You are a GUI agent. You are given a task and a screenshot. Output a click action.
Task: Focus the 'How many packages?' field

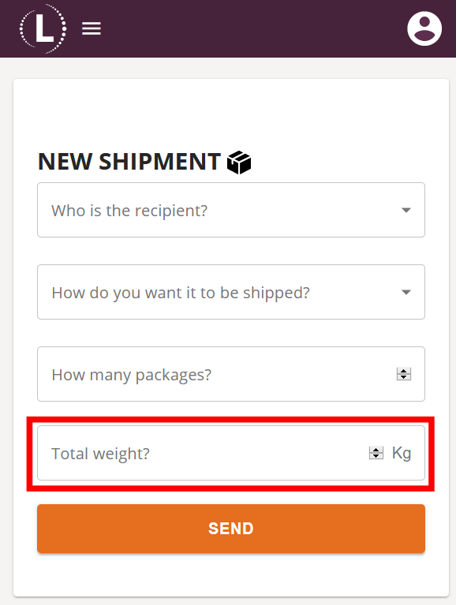click(231, 374)
